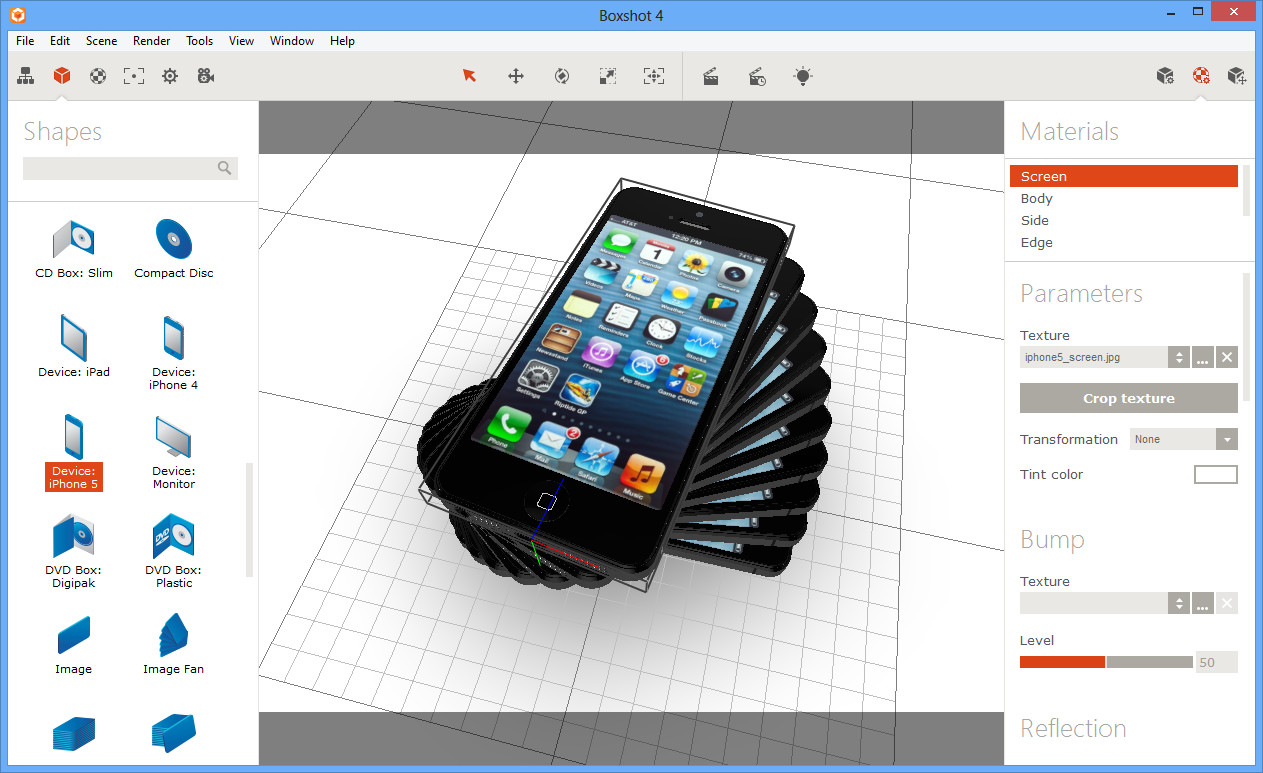Image resolution: width=1263 pixels, height=773 pixels.
Task: Open the shape properties cube-gear icon
Action: tap(1165, 76)
